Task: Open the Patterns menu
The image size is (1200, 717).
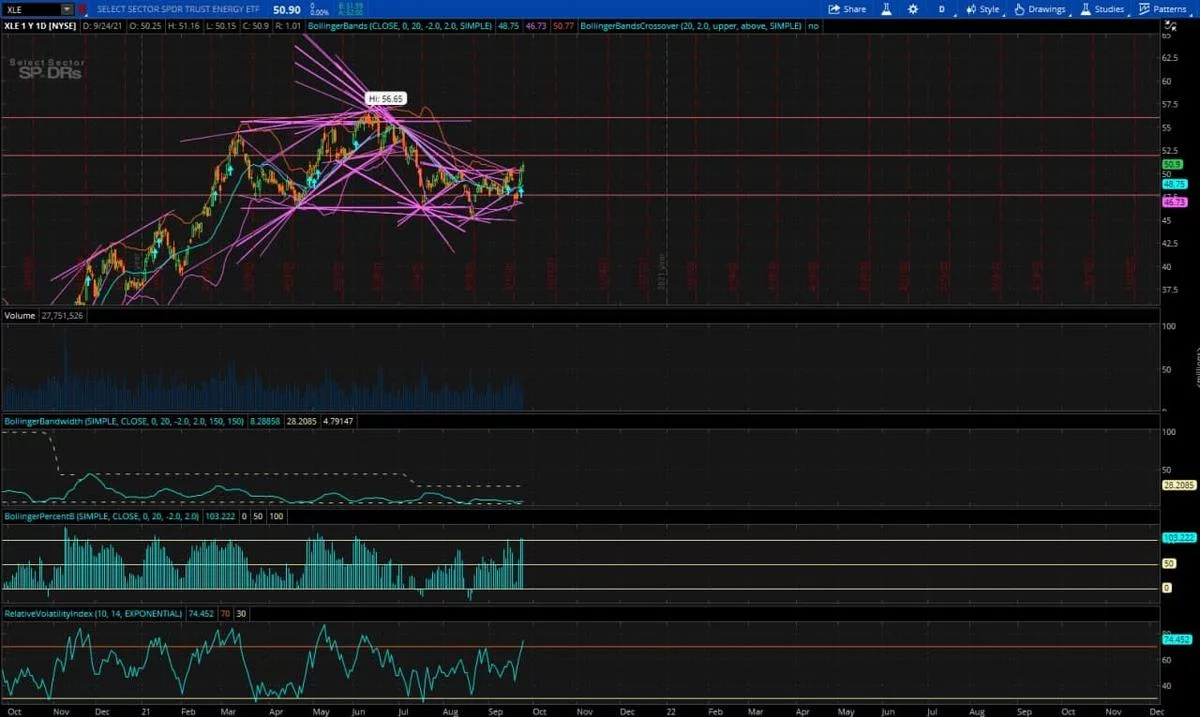Action: pyautogui.click(x=1162, y=9)
